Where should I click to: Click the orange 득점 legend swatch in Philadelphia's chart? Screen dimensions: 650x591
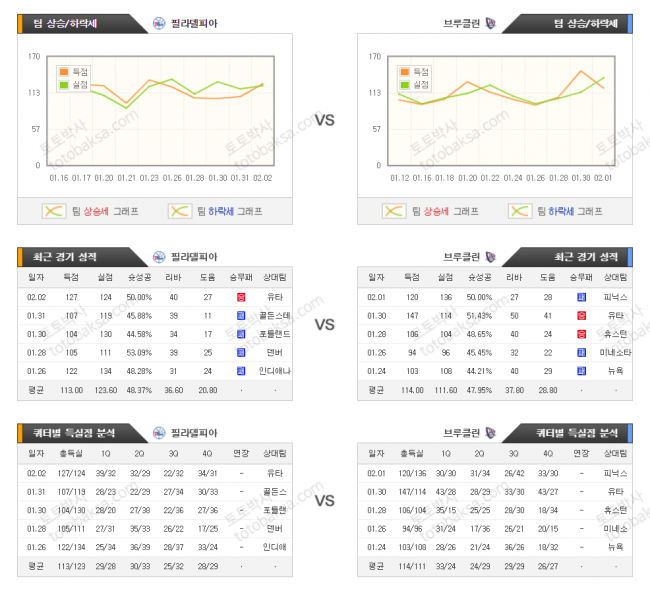tap(62, 72)
